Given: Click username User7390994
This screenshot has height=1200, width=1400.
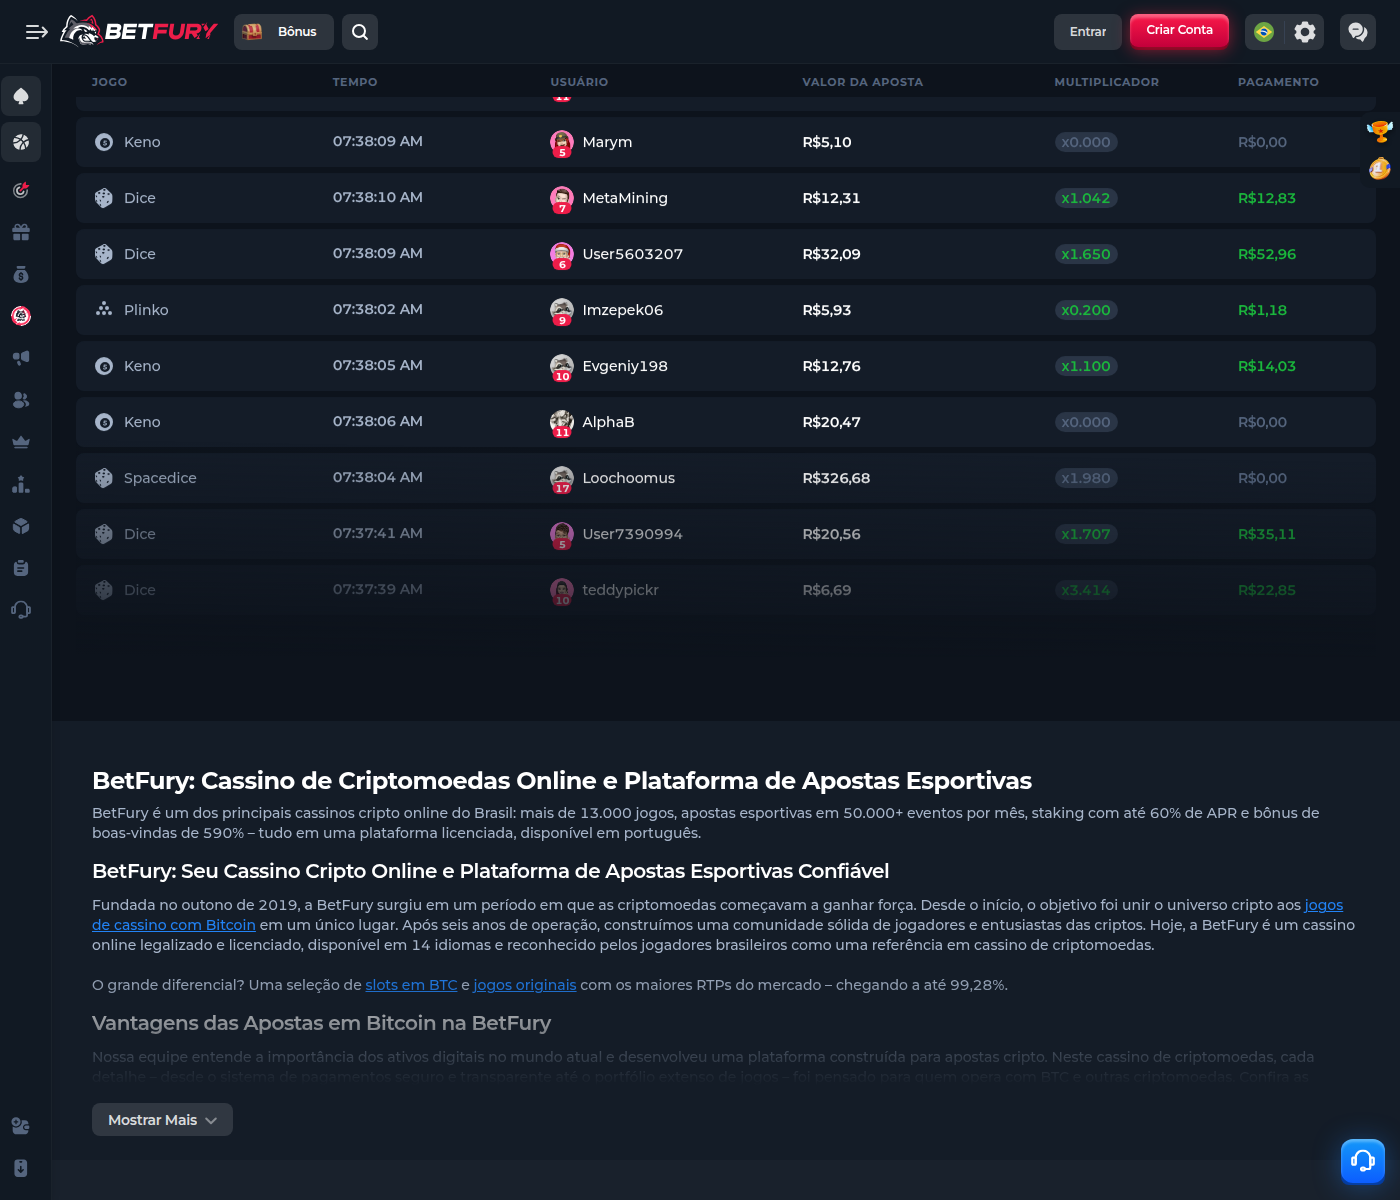Looking at the screenshot, I should click(633, 534).
